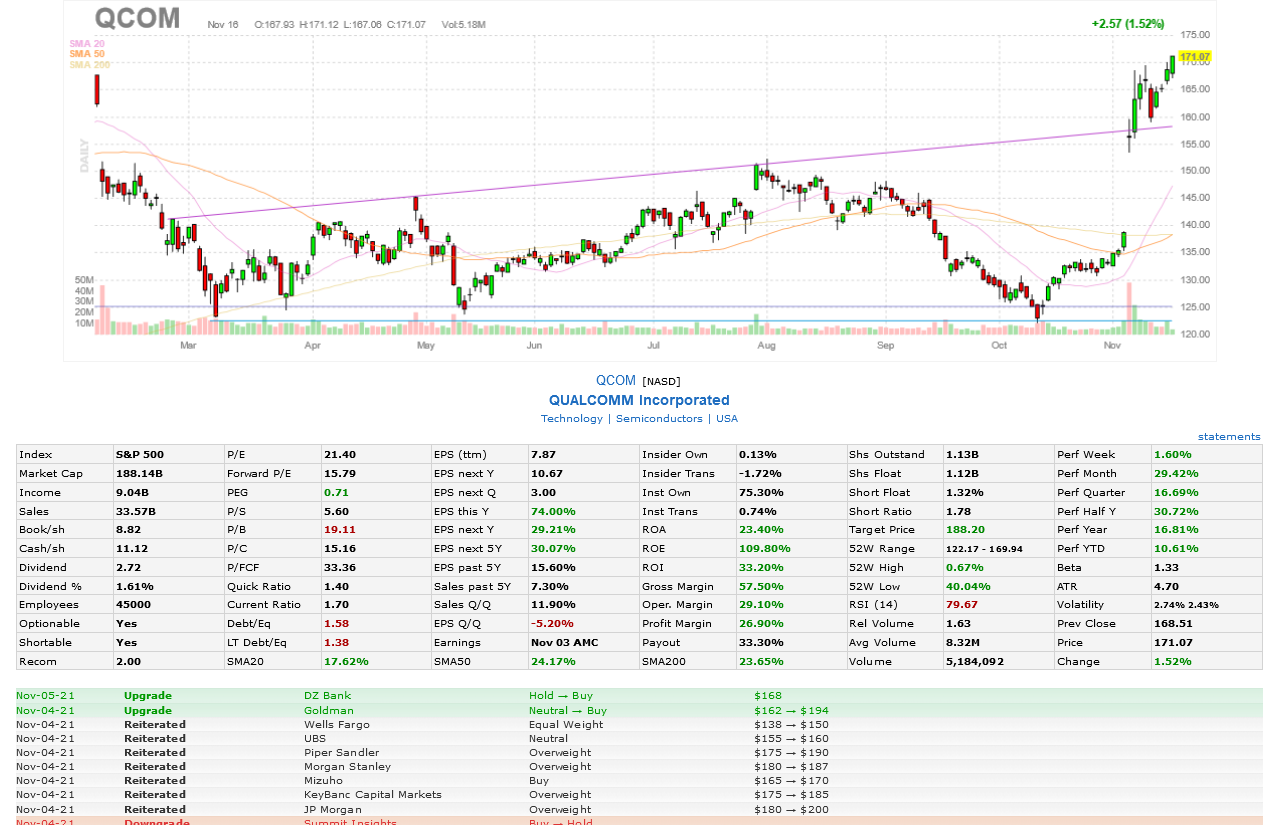Click the SMA 200 legend label

tap(89, 65)
